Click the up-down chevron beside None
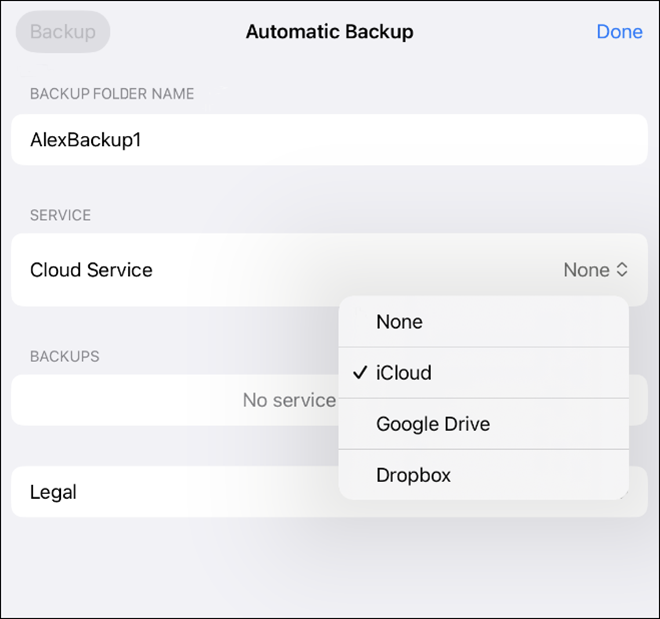Viewport: 660px width, 619px height. (622, 270)
